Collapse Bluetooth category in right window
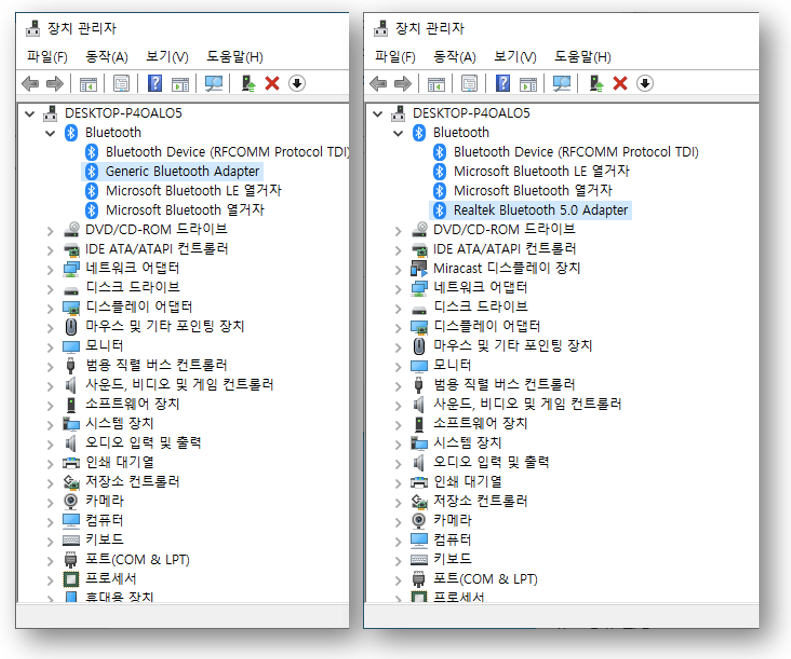The width and height of the screenshot is (791, 659). click(399, 133)
